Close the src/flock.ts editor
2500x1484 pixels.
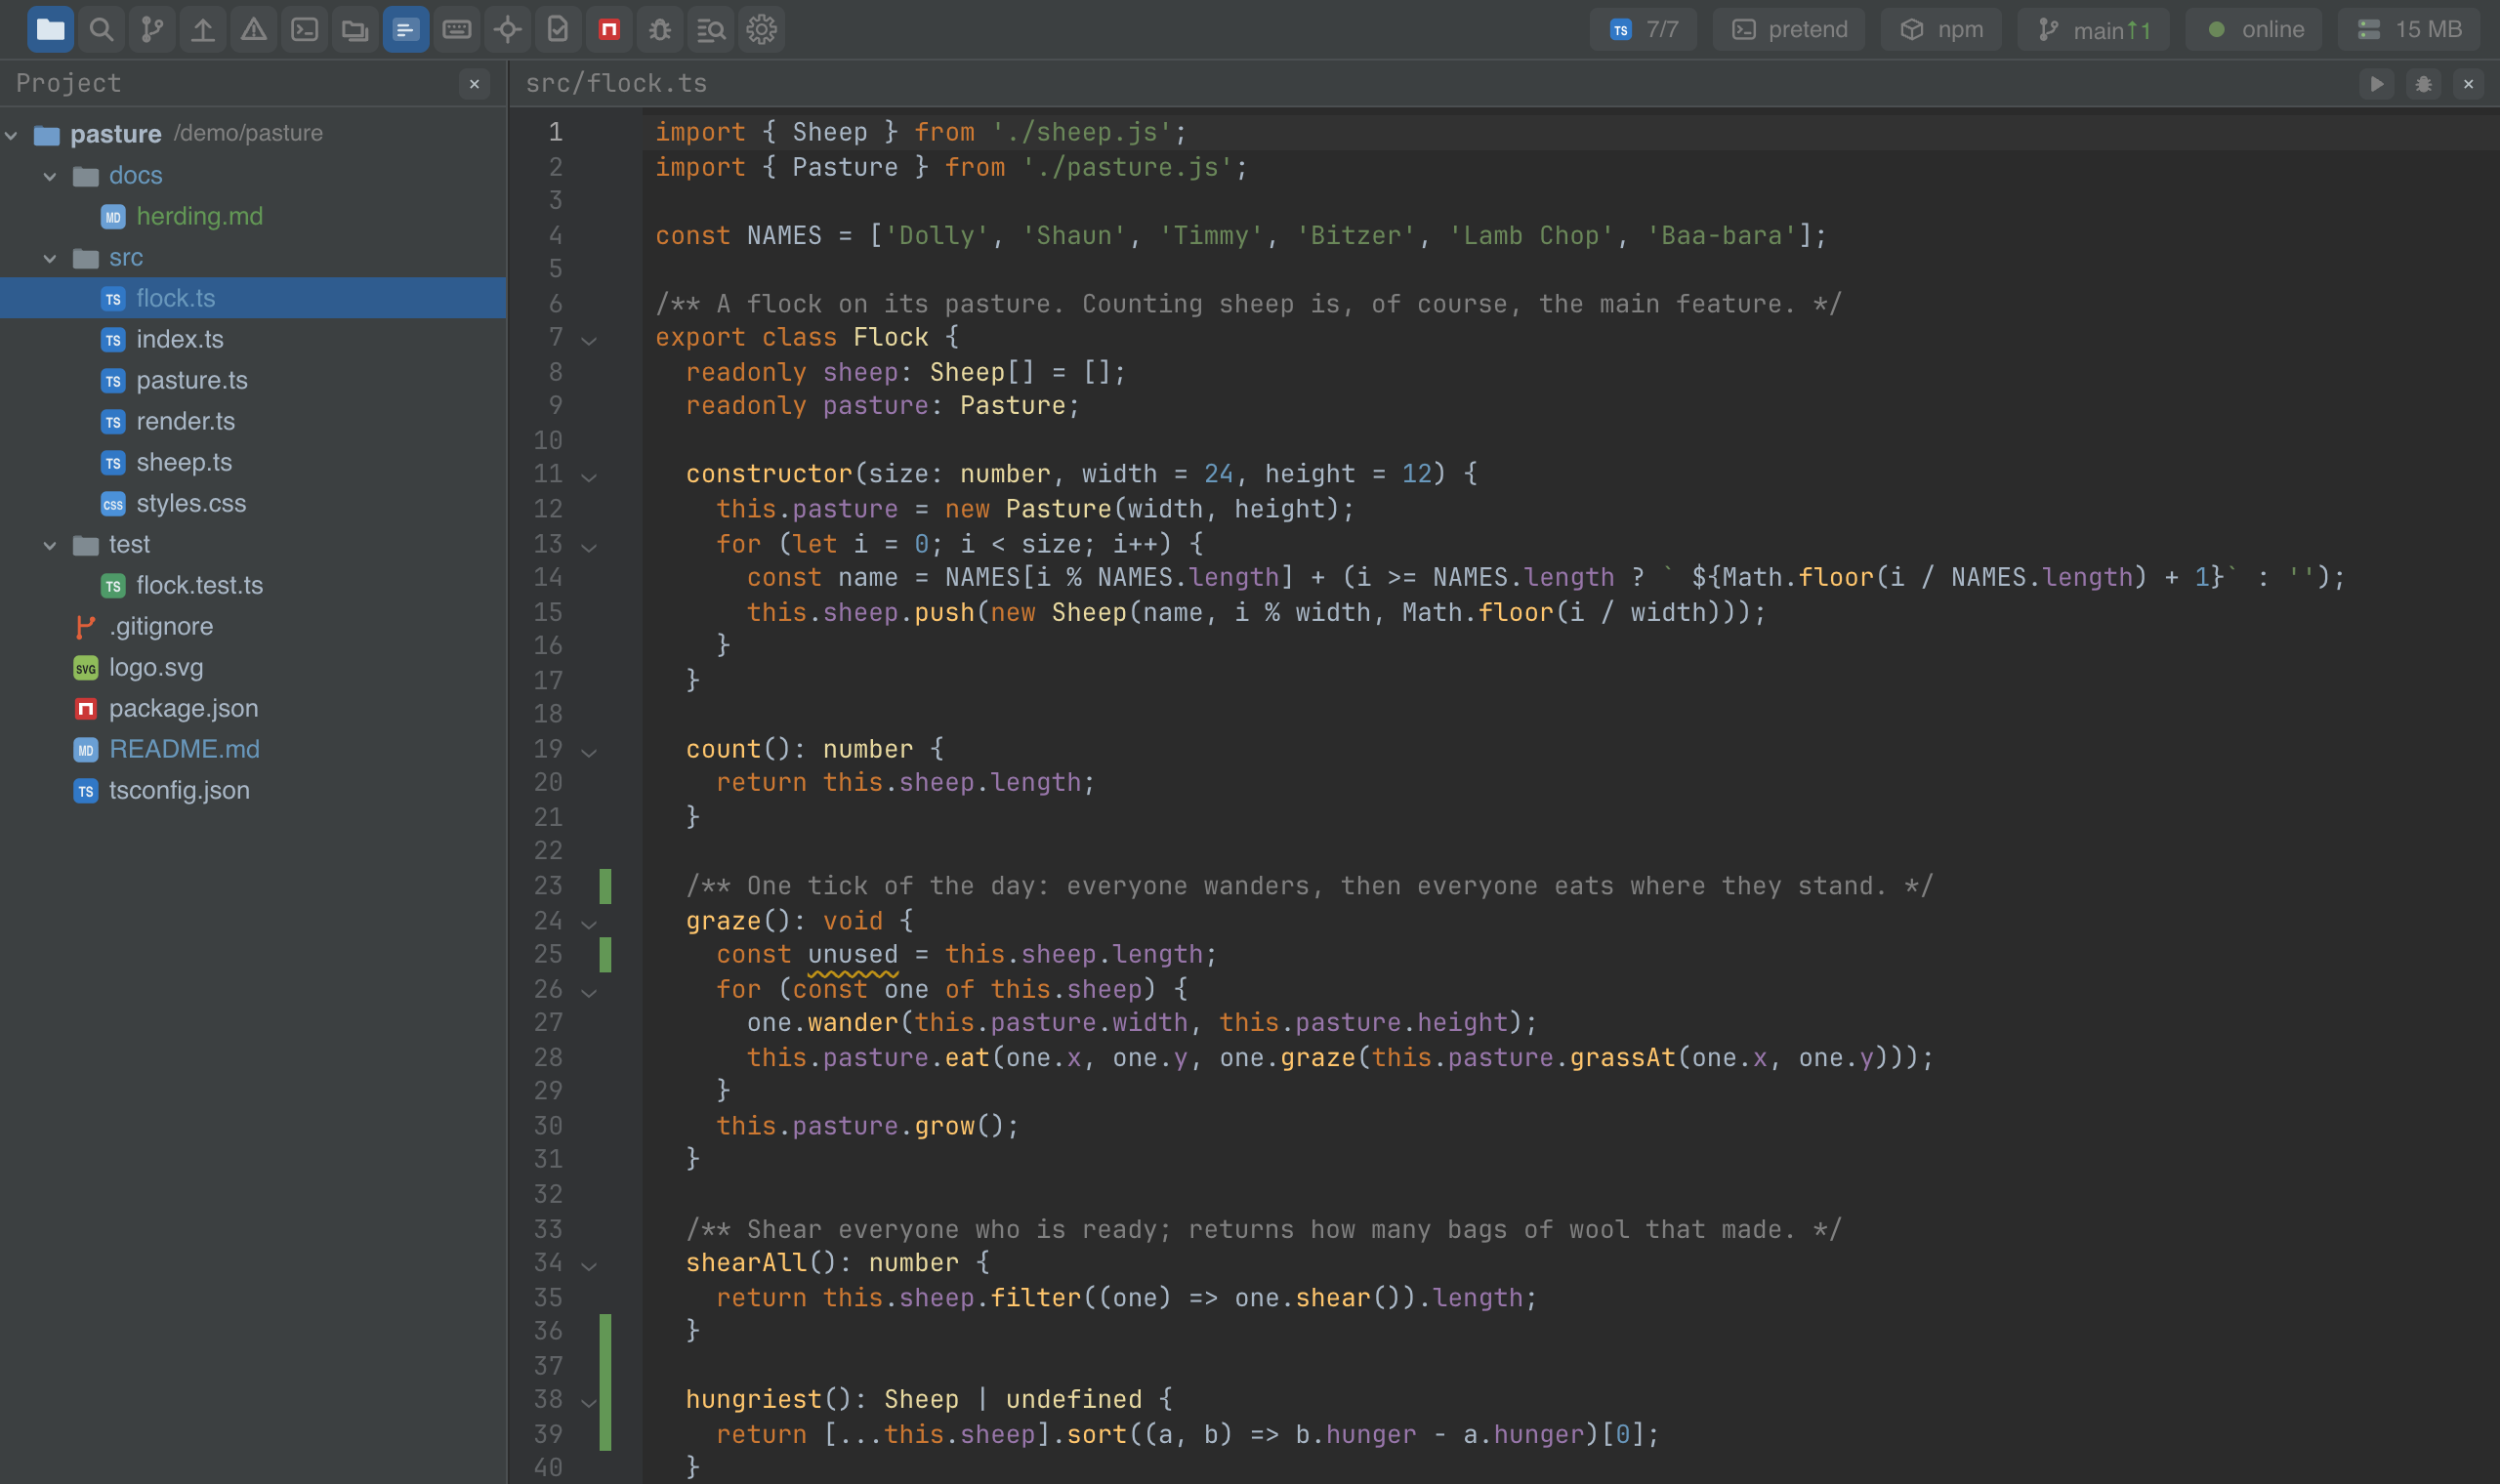(2469, 84)
